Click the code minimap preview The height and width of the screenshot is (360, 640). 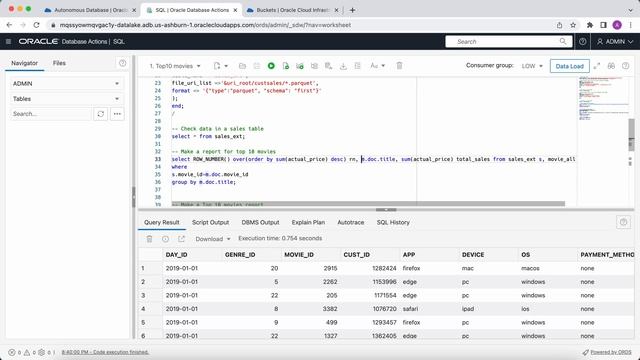pyautogui.click(x=603, y=100)
